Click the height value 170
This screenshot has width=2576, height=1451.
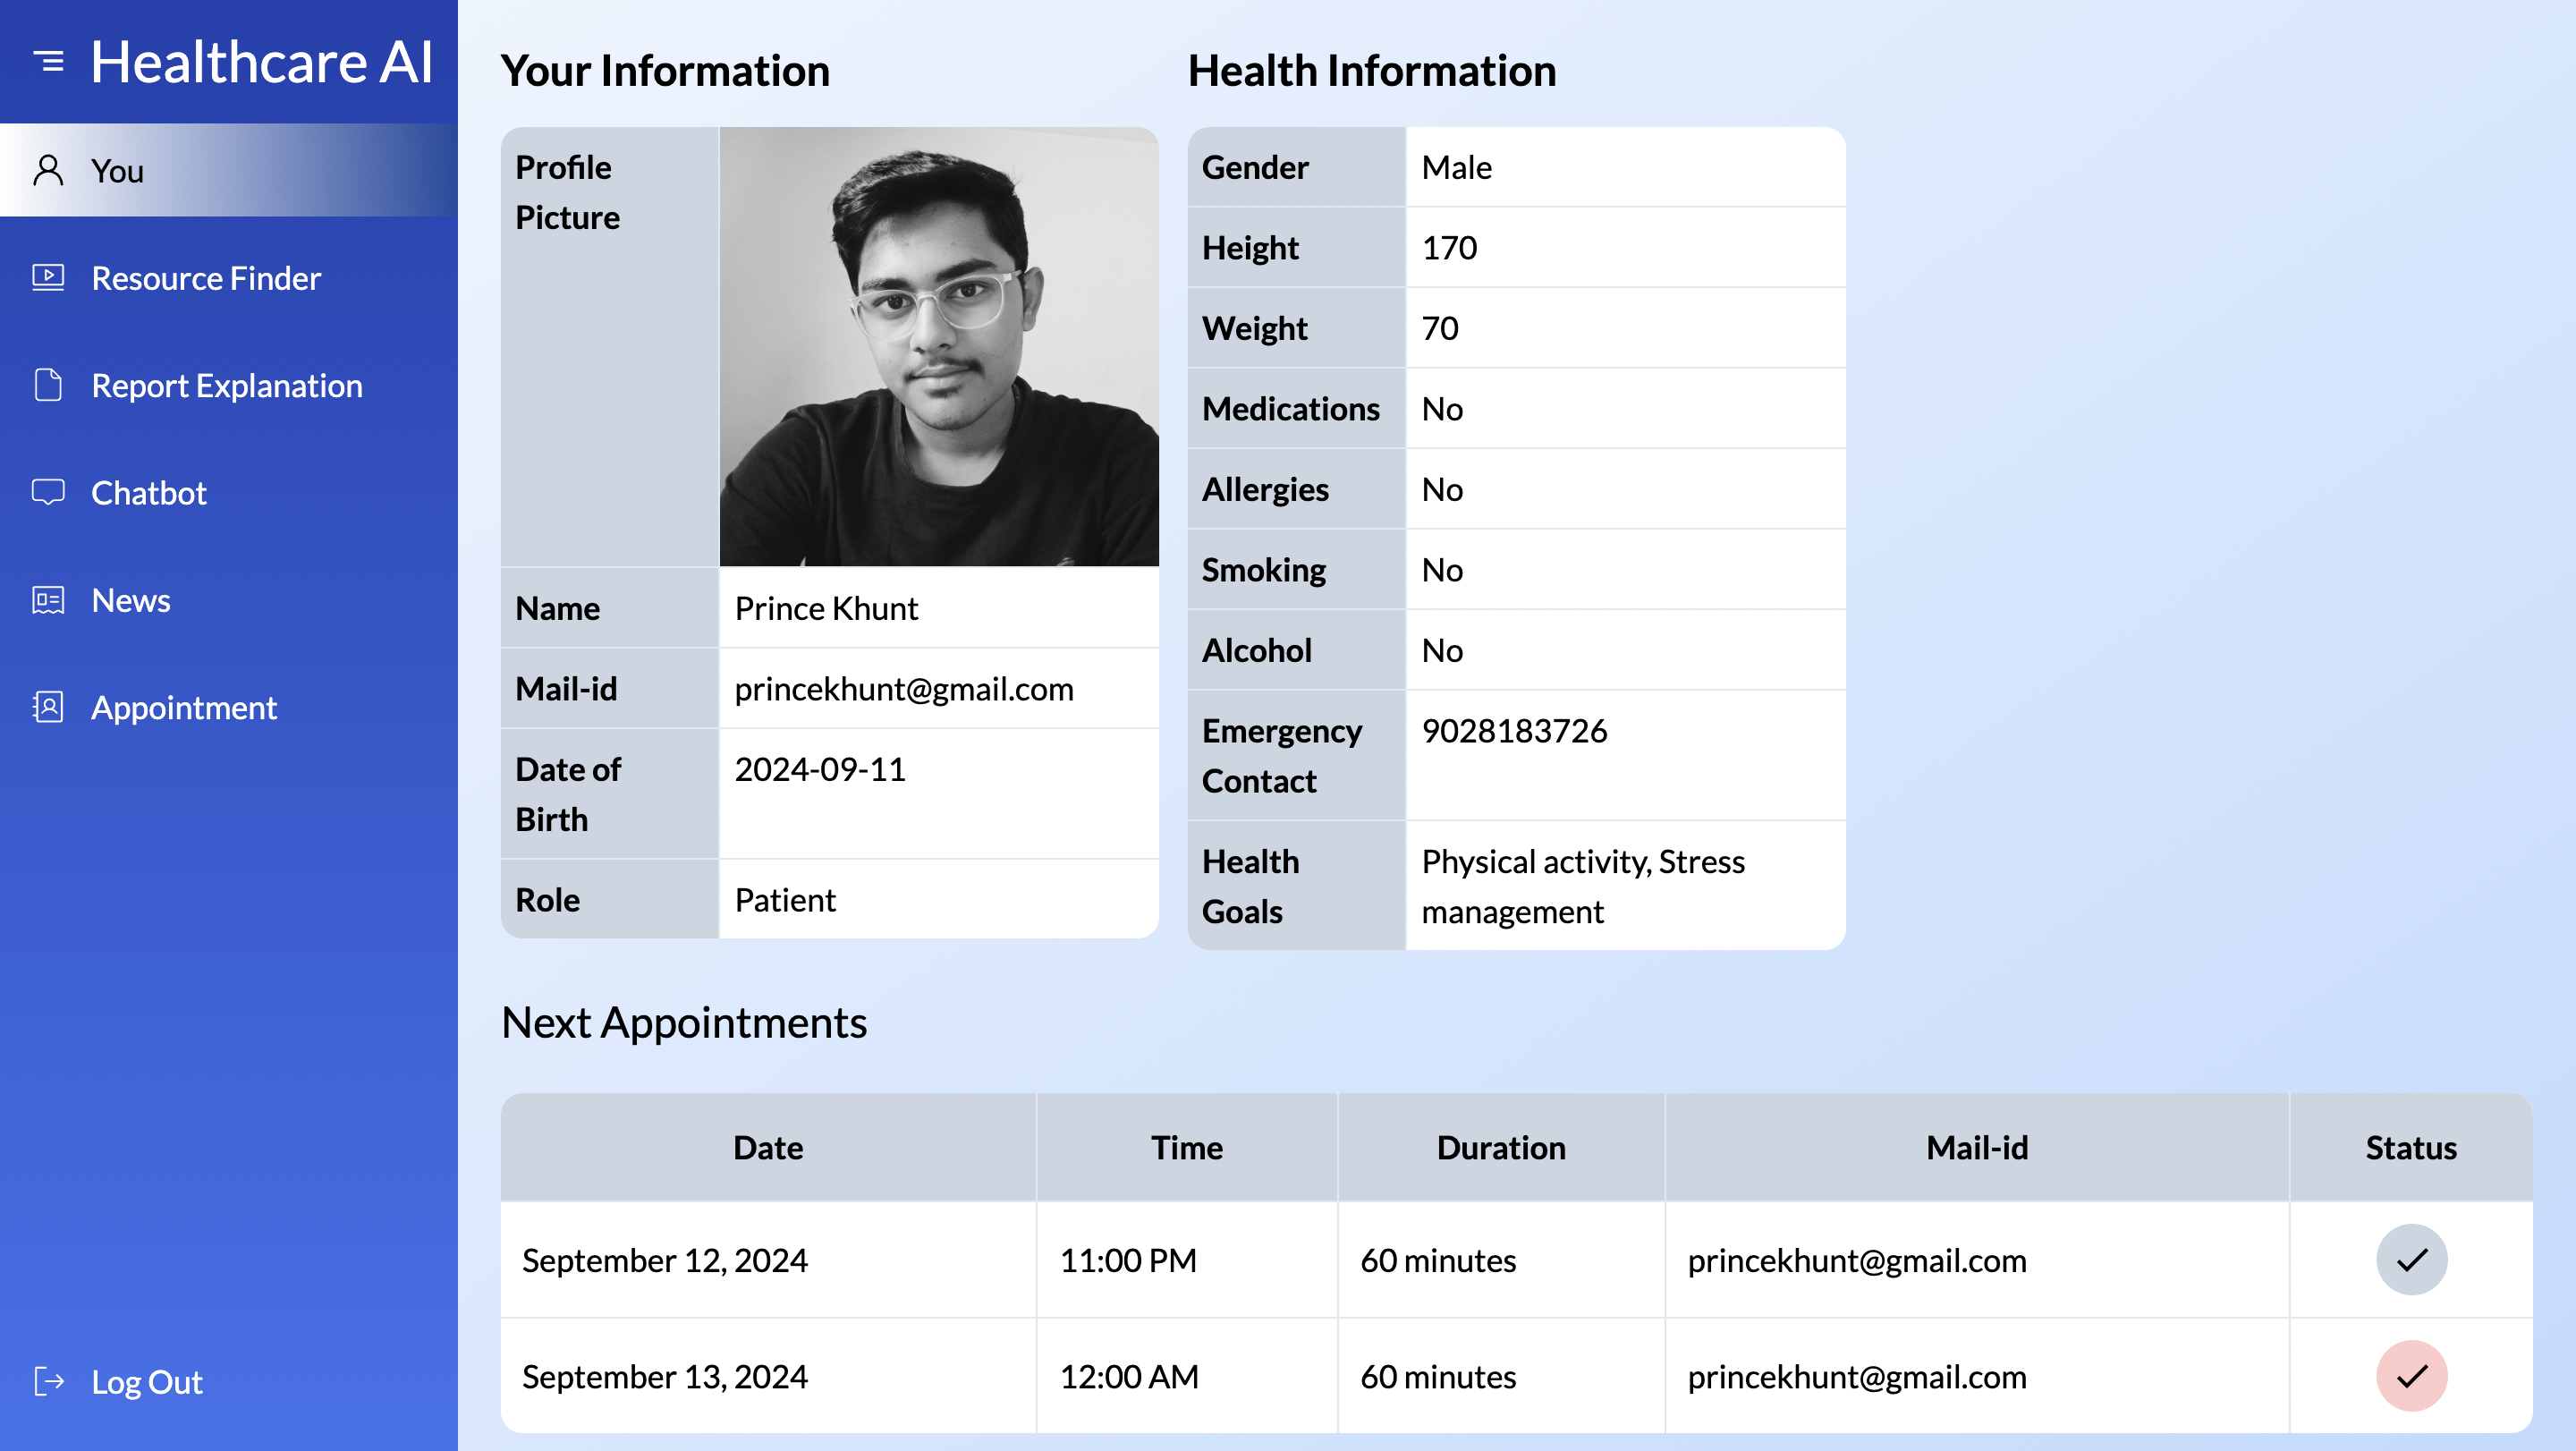click(x=1449, y=248)
